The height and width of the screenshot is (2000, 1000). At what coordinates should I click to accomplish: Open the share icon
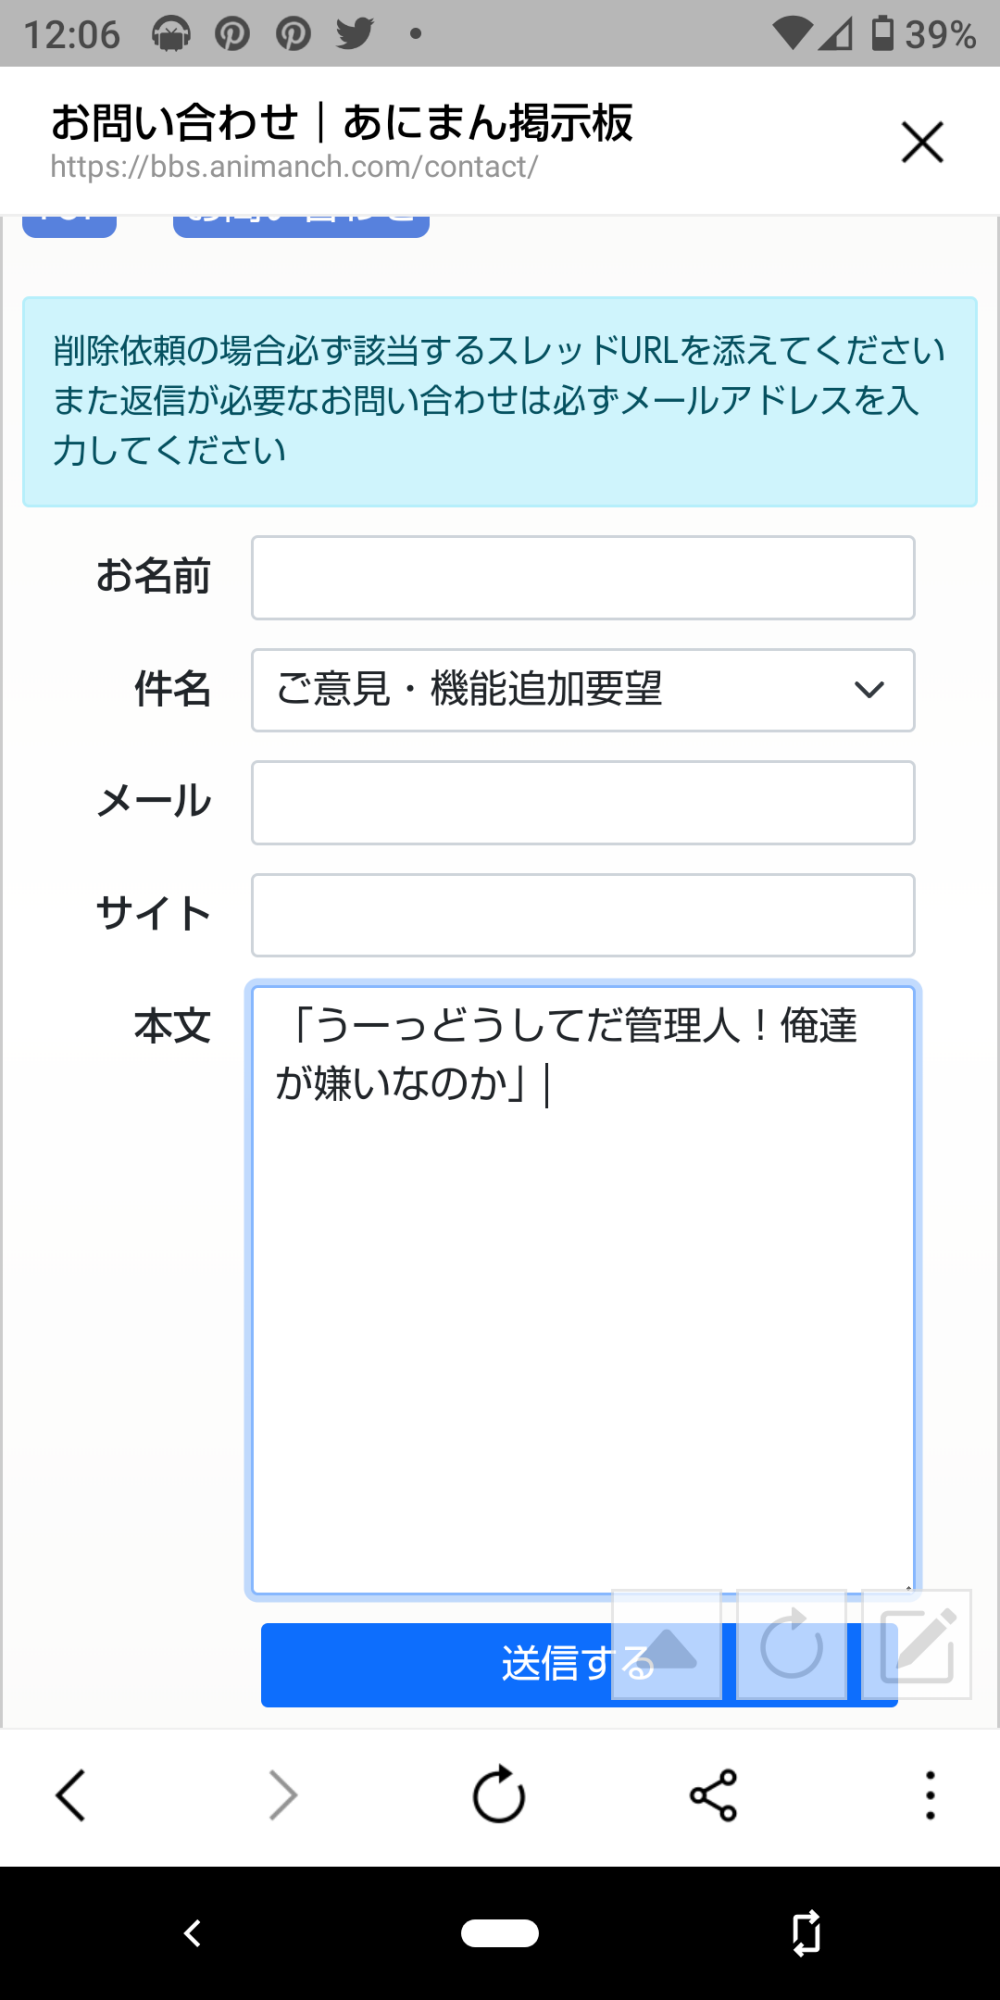pos(713,1796)
